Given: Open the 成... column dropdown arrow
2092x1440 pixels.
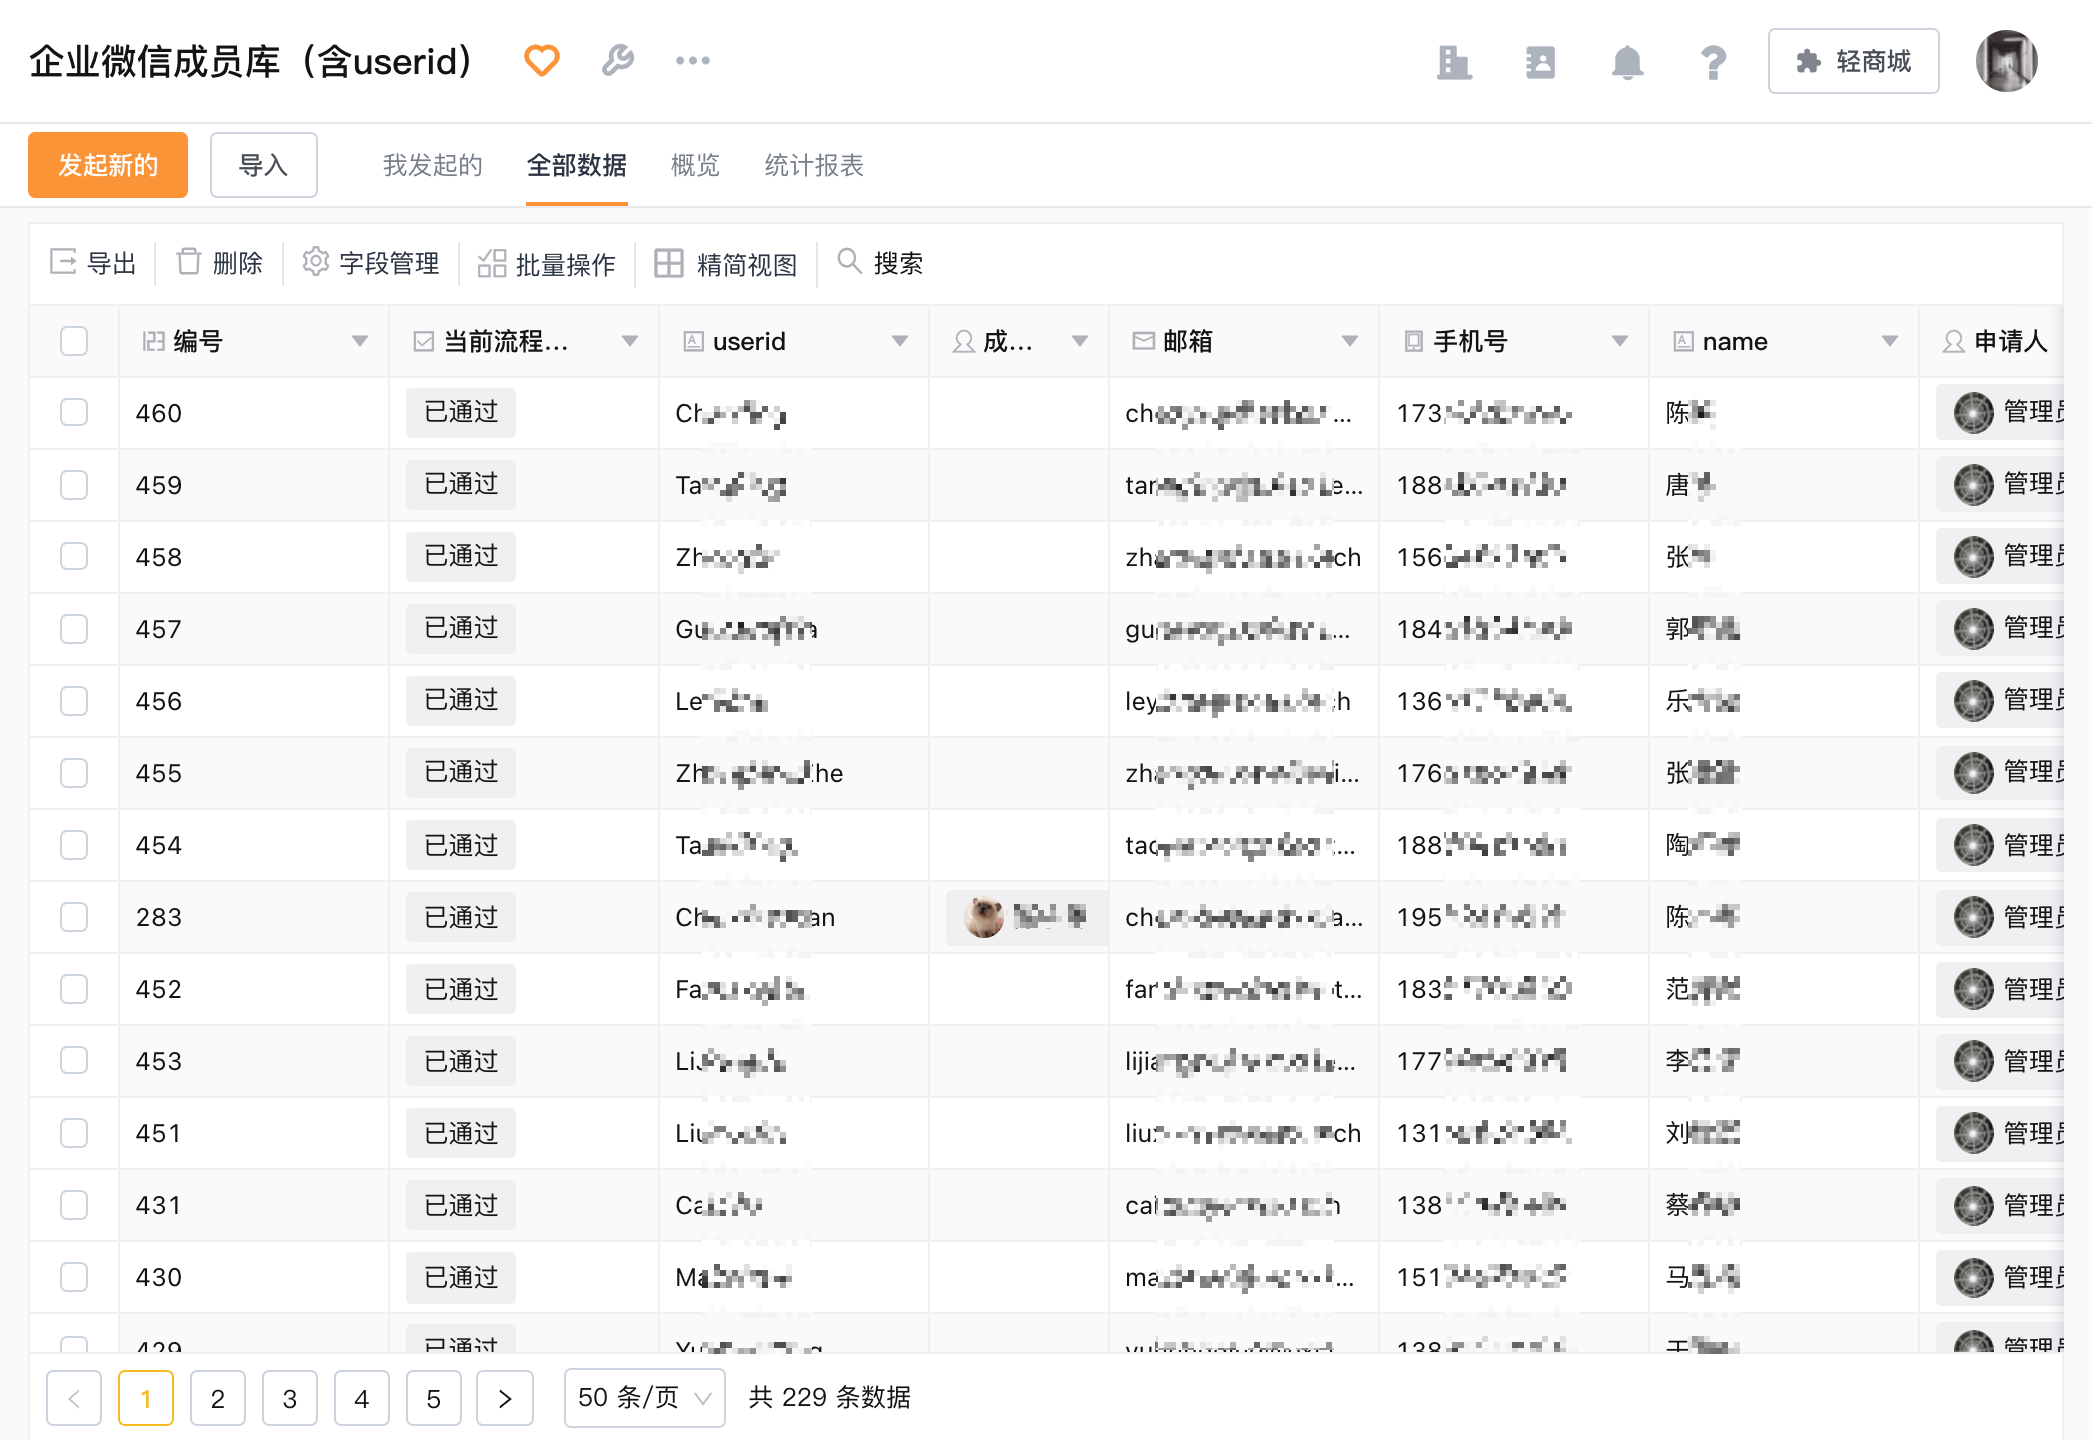Looking at the screenshot, I should point(1080,342).
